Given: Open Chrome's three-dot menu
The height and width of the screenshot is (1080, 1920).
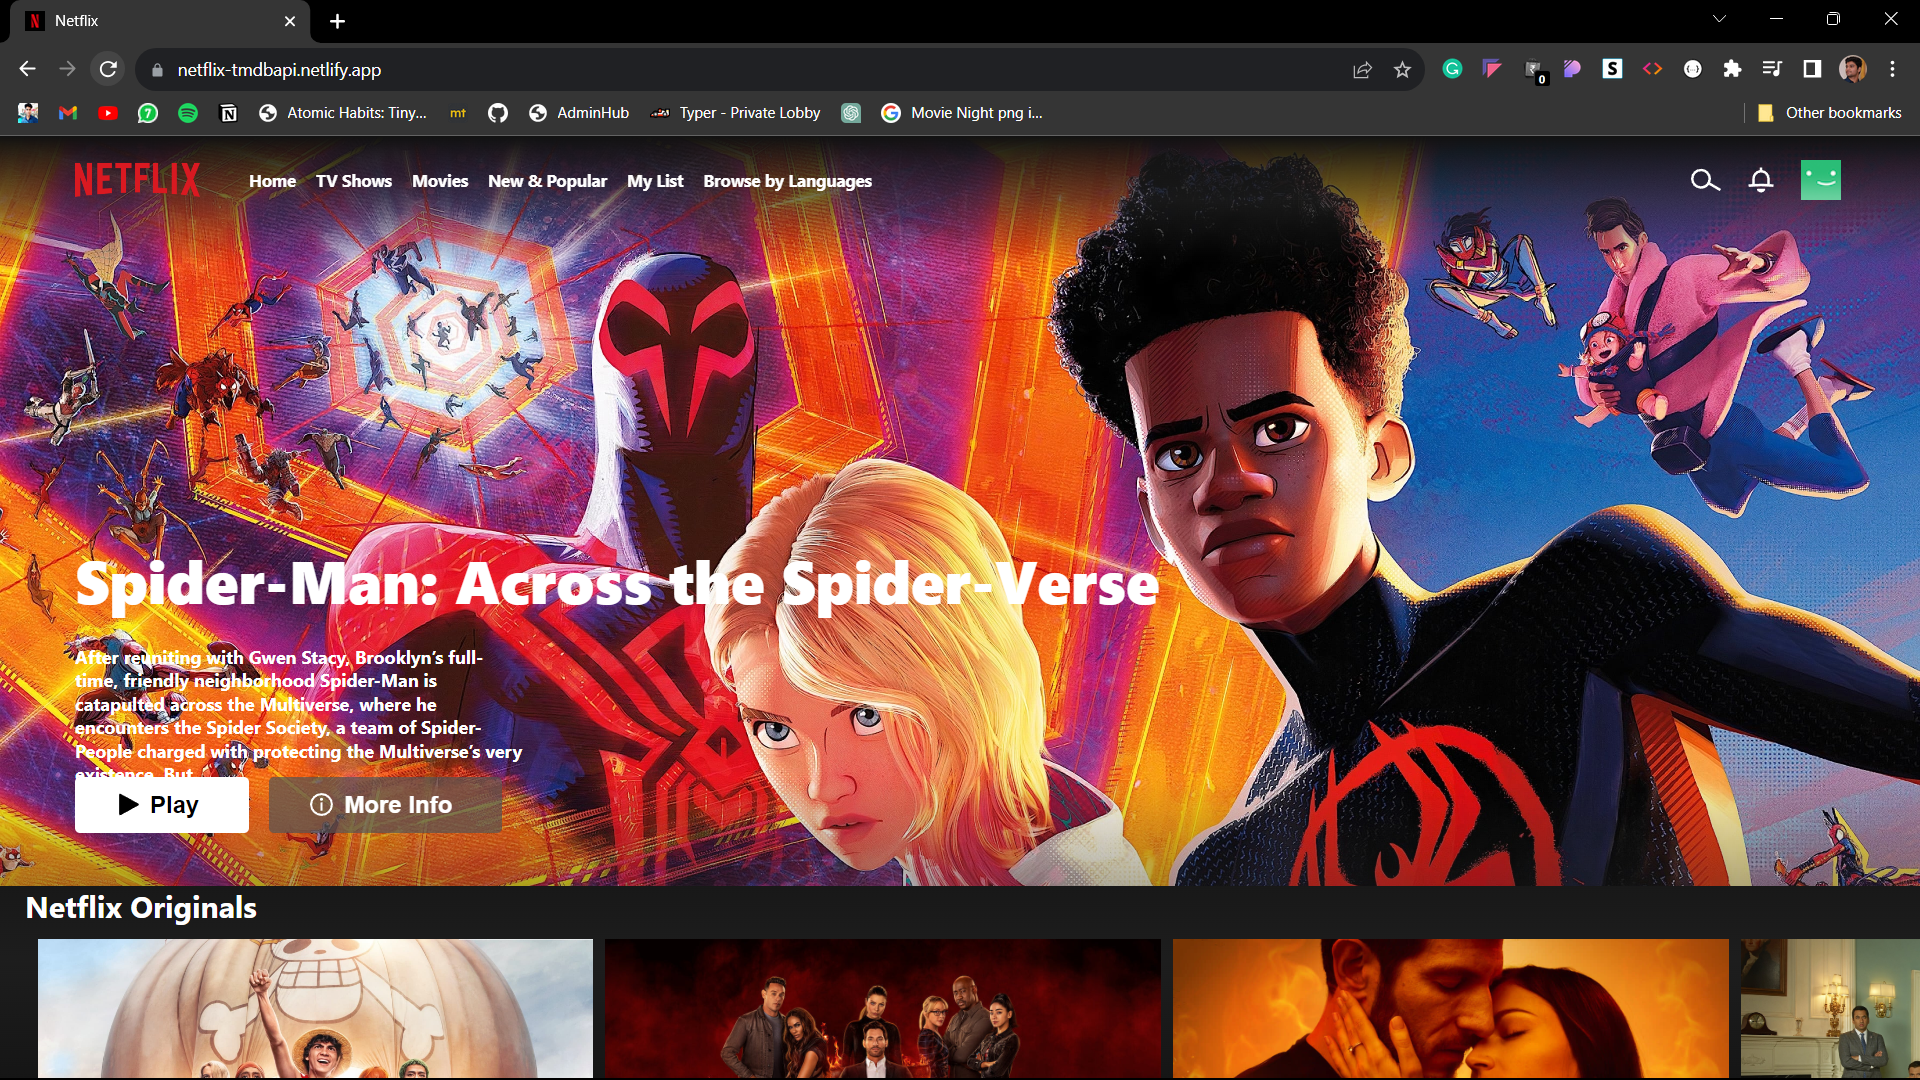Looking at the screenshot, I should 1892,69.
